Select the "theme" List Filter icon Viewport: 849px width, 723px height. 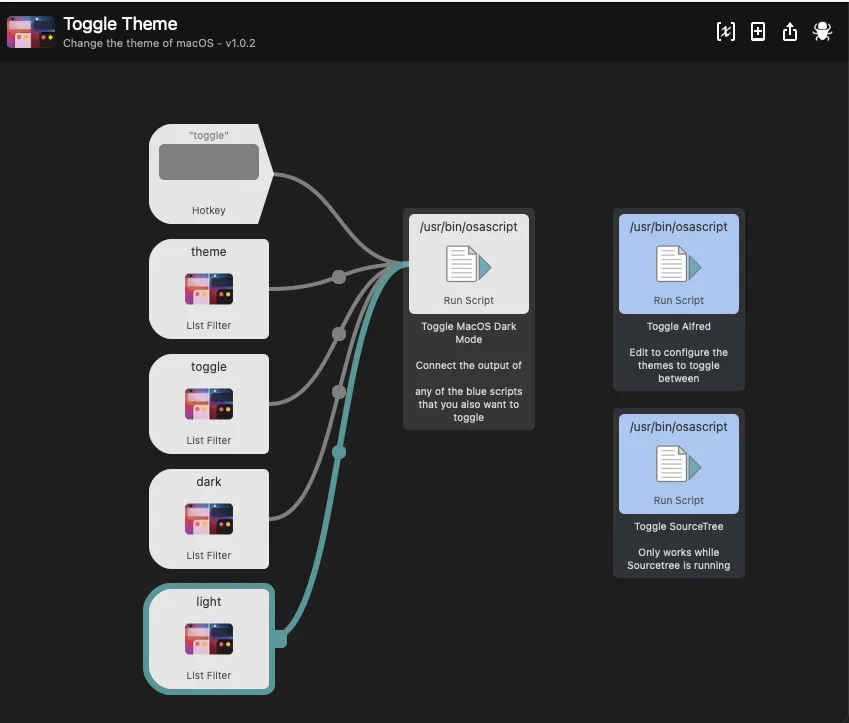(209, 290)
